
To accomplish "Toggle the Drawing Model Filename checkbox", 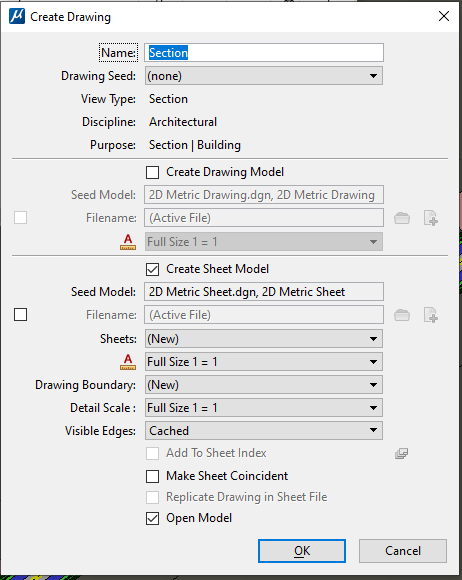I will (20, 218).
